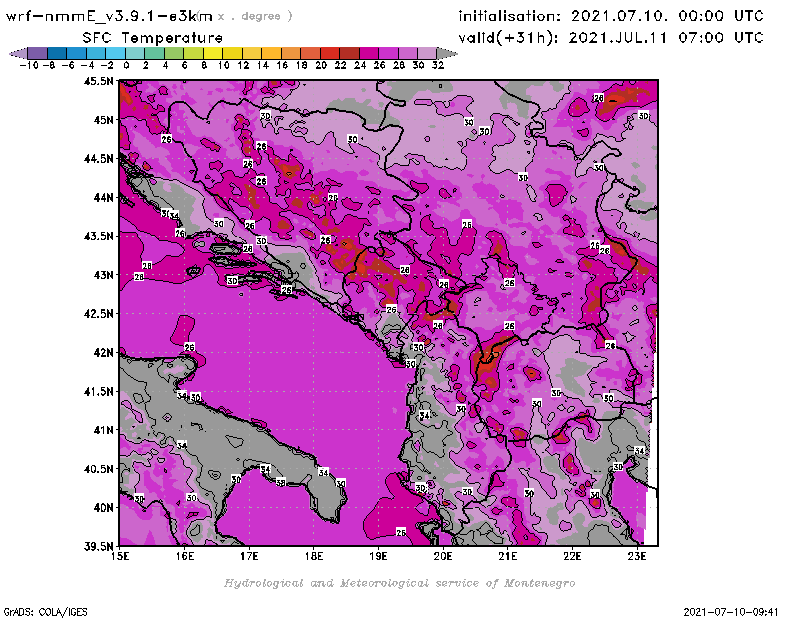
Task: Click the light purple below -10 legend arrow
Action: pyautogui.click(x=18, y=53)
